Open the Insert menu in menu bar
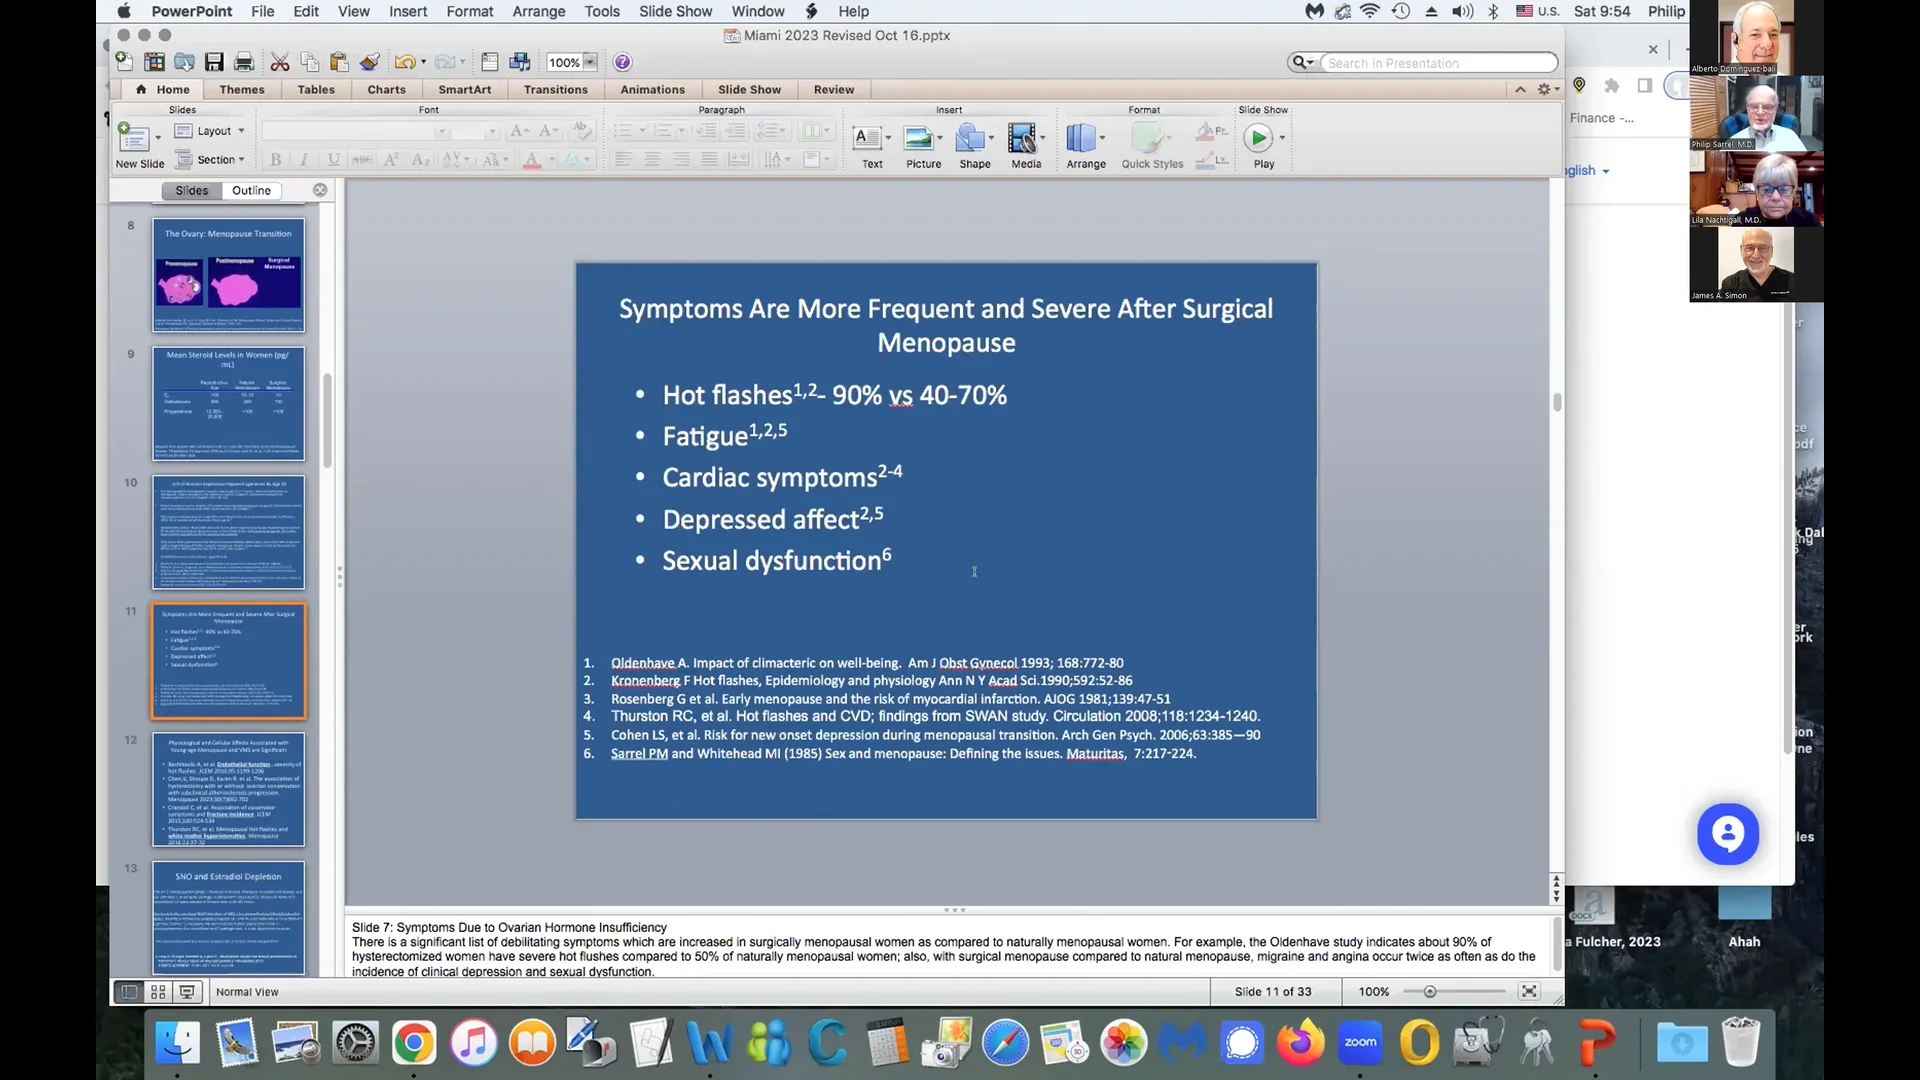 tap(408, 11)
